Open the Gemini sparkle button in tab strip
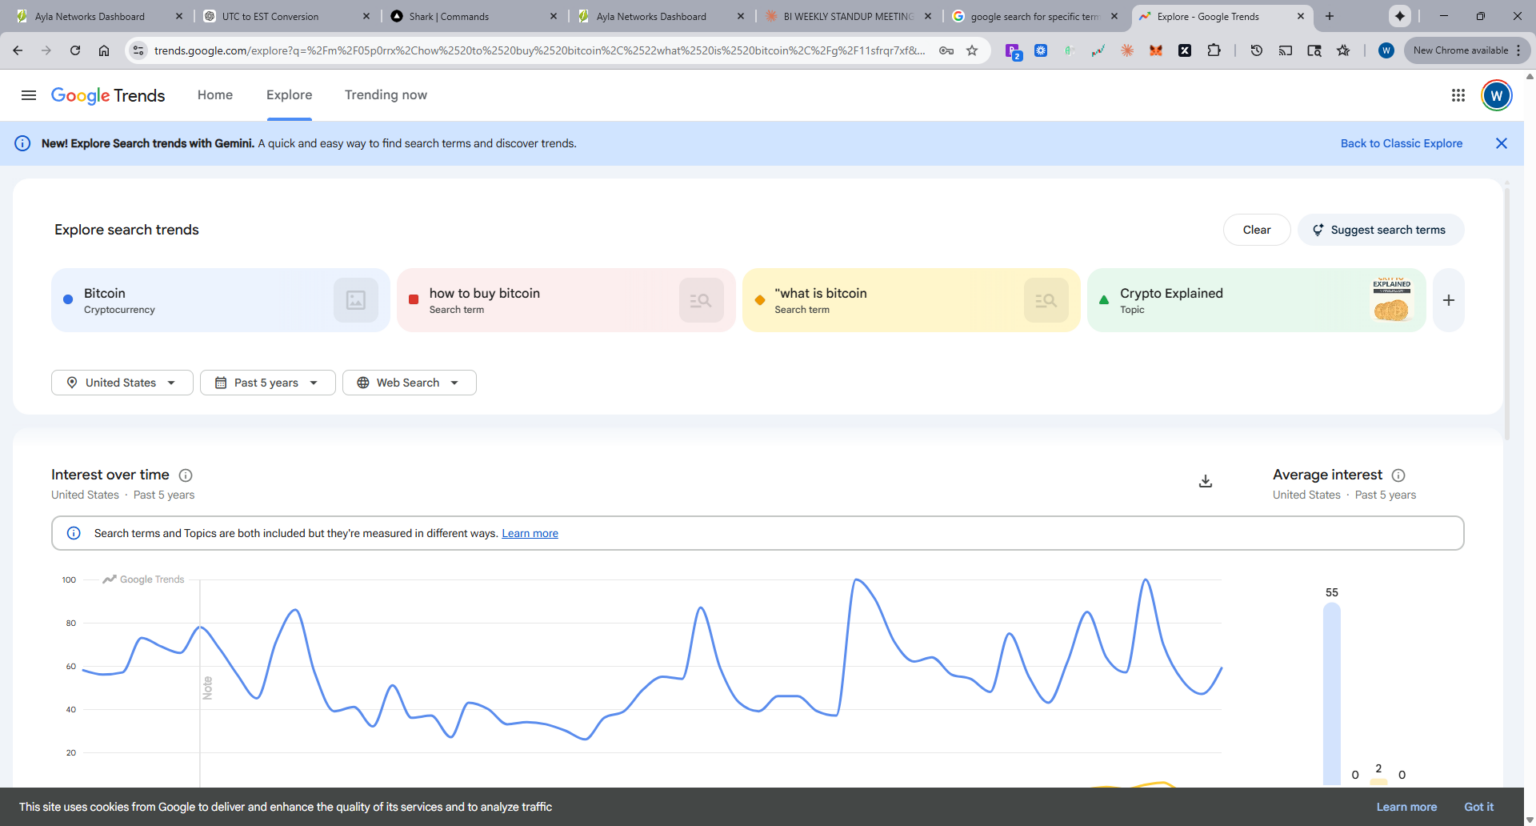The image size is (1536, 826). (x=1400, y=16)
